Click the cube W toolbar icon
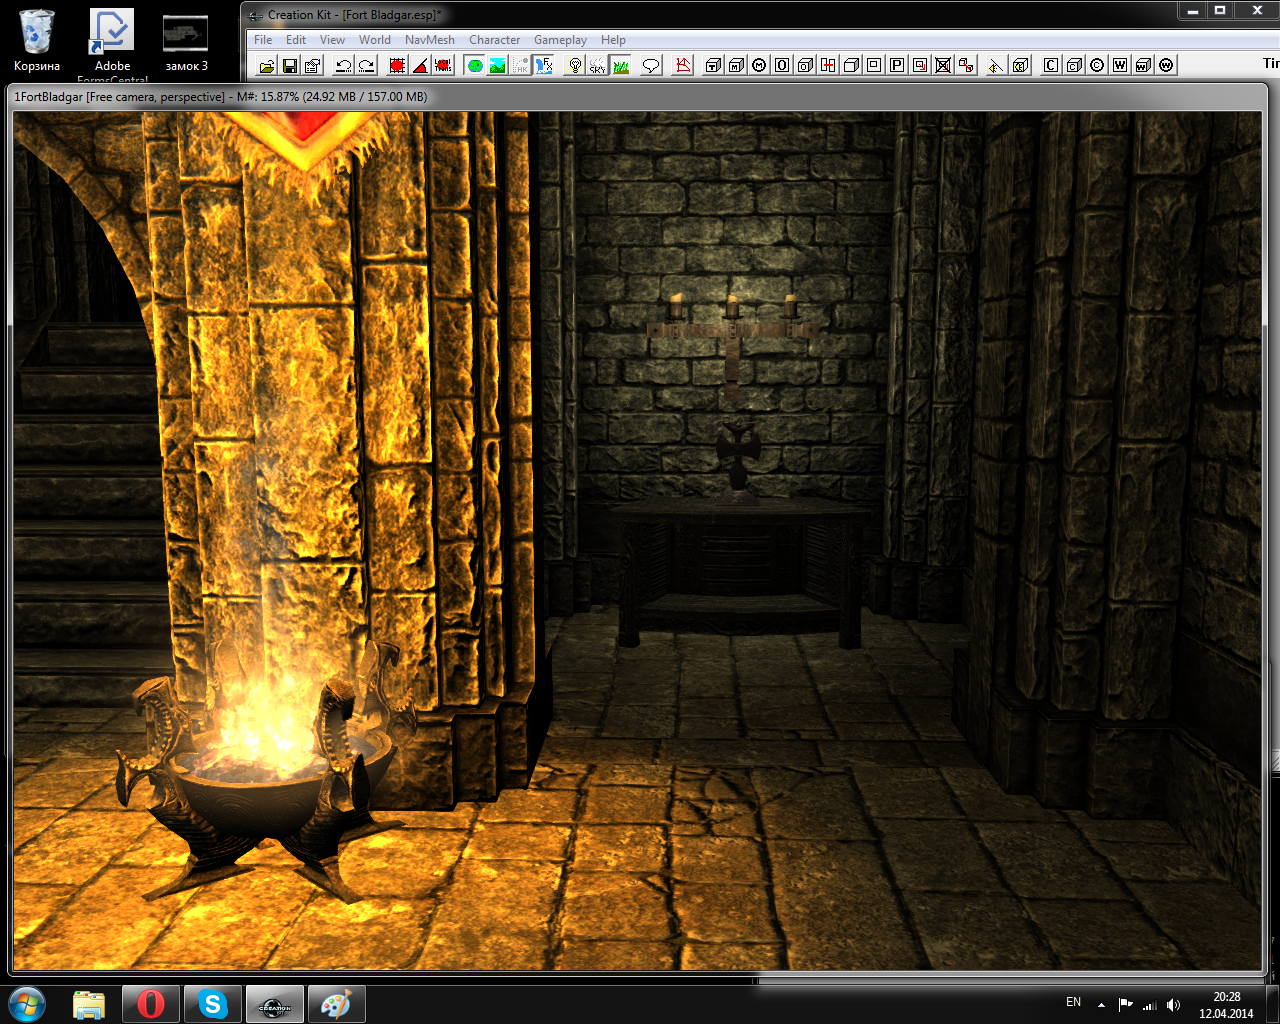The height and width of the screenshot is (1024, 1280). click(x=1143, y=65)
